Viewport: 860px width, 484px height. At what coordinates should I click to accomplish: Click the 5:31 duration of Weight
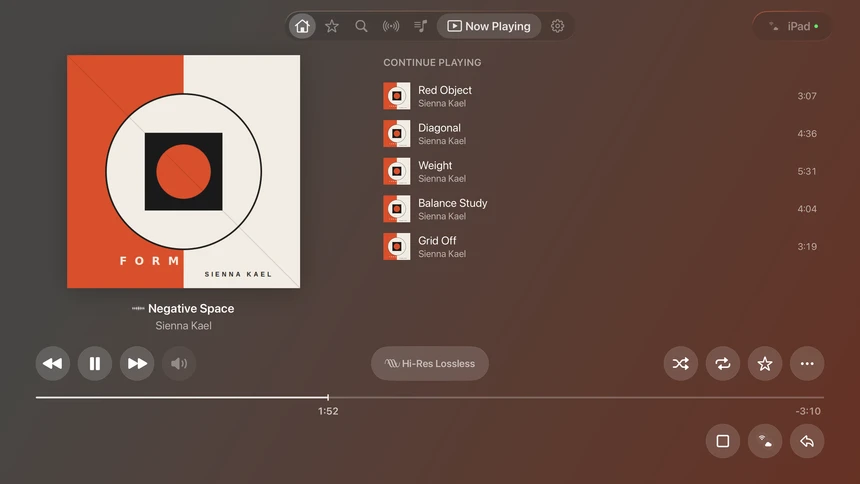807,171
